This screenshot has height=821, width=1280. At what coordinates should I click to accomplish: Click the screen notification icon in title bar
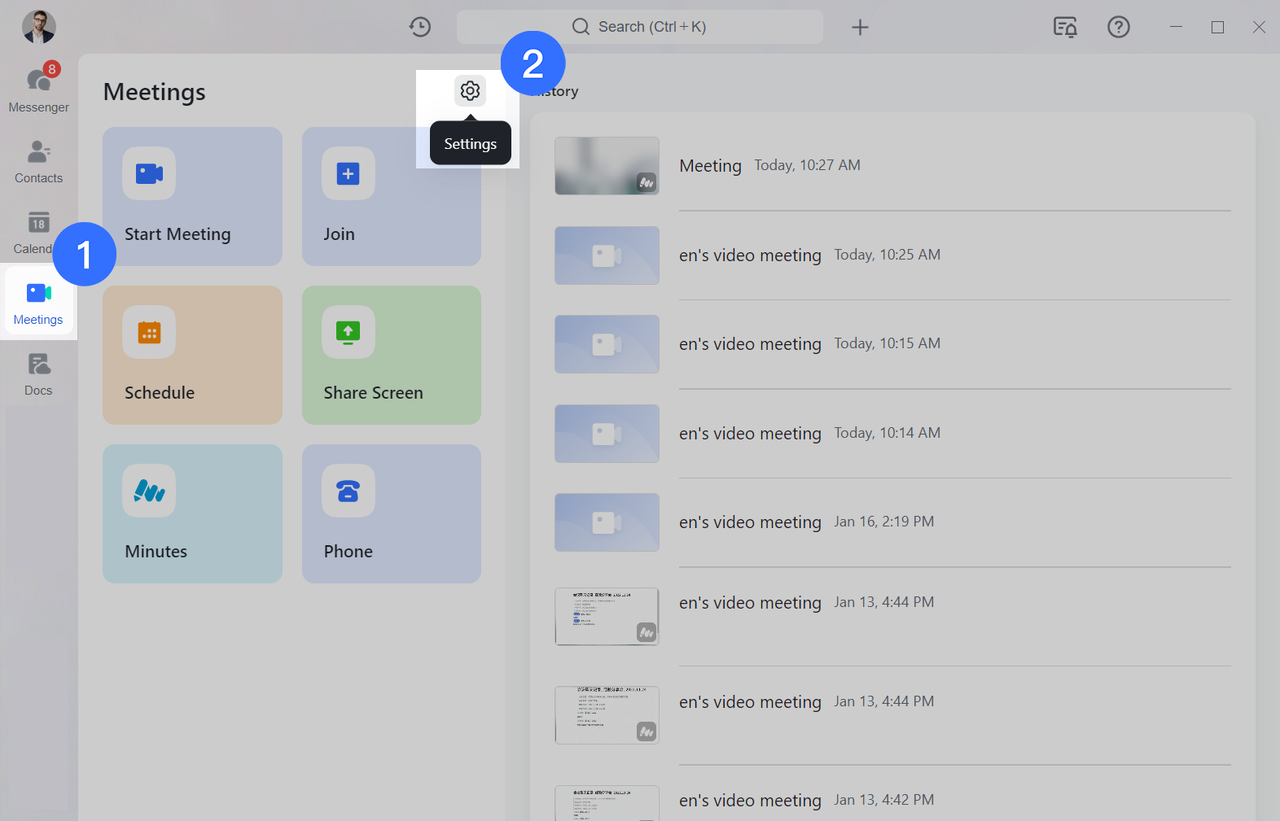1065,27
